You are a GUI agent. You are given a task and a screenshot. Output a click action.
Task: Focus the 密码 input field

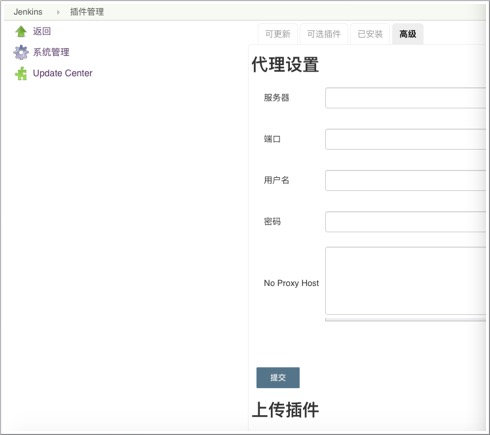pos(405,222)
